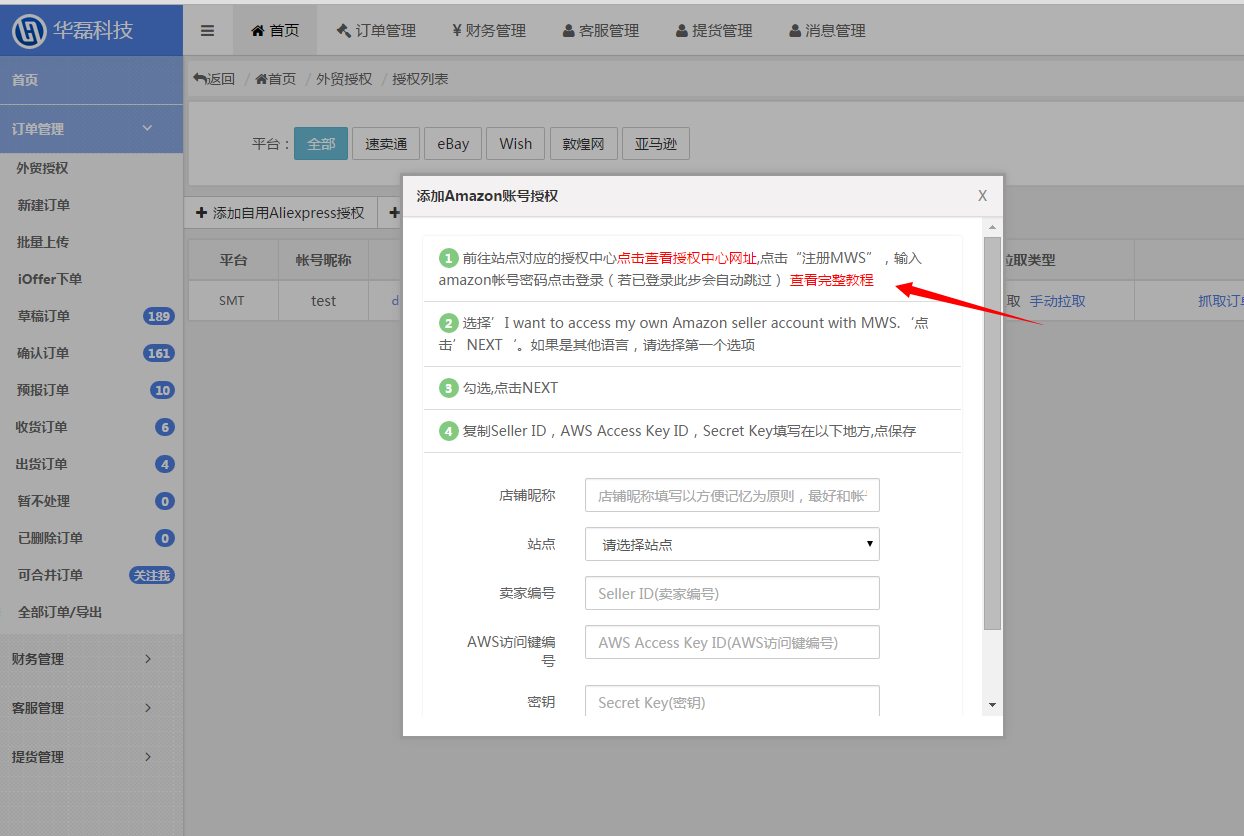The height and width of the screenshot is (836, 1244).
Task: Click the dialog's vertical scrollbar
Action: click(x=992, y=430)
